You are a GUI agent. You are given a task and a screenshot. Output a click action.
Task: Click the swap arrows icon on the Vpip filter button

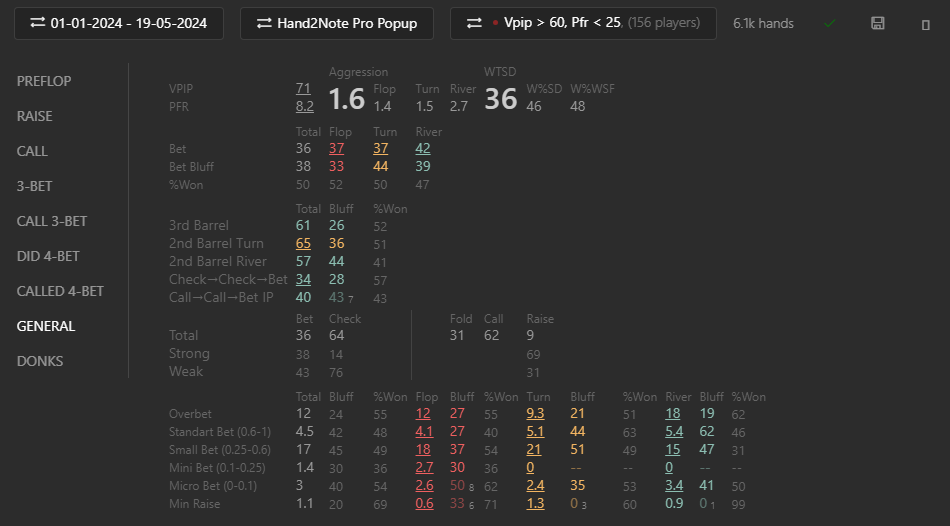coord(474,23)
